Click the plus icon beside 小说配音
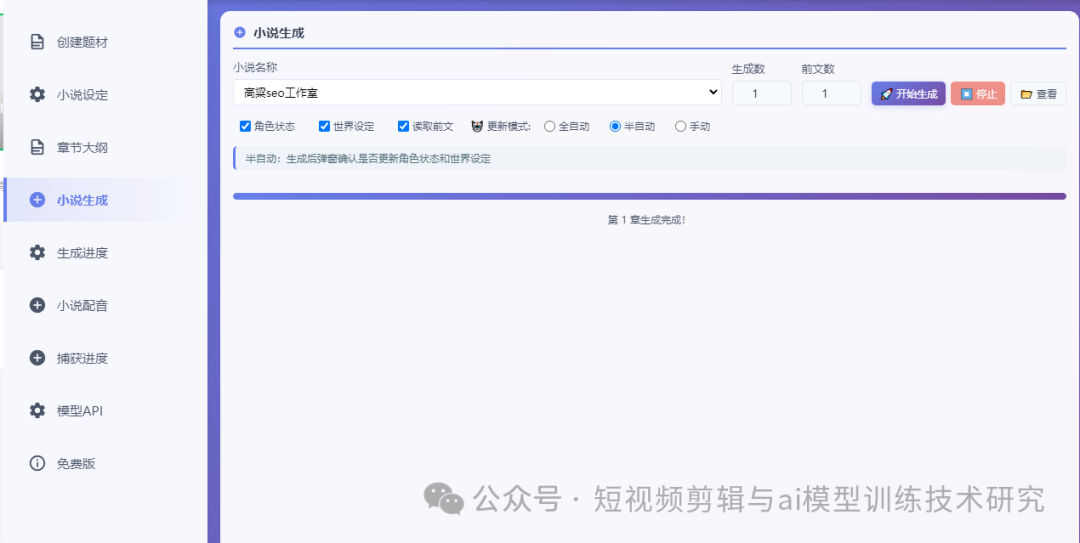This screenshot has height=543, width=1080. click(x=37, y=305)
